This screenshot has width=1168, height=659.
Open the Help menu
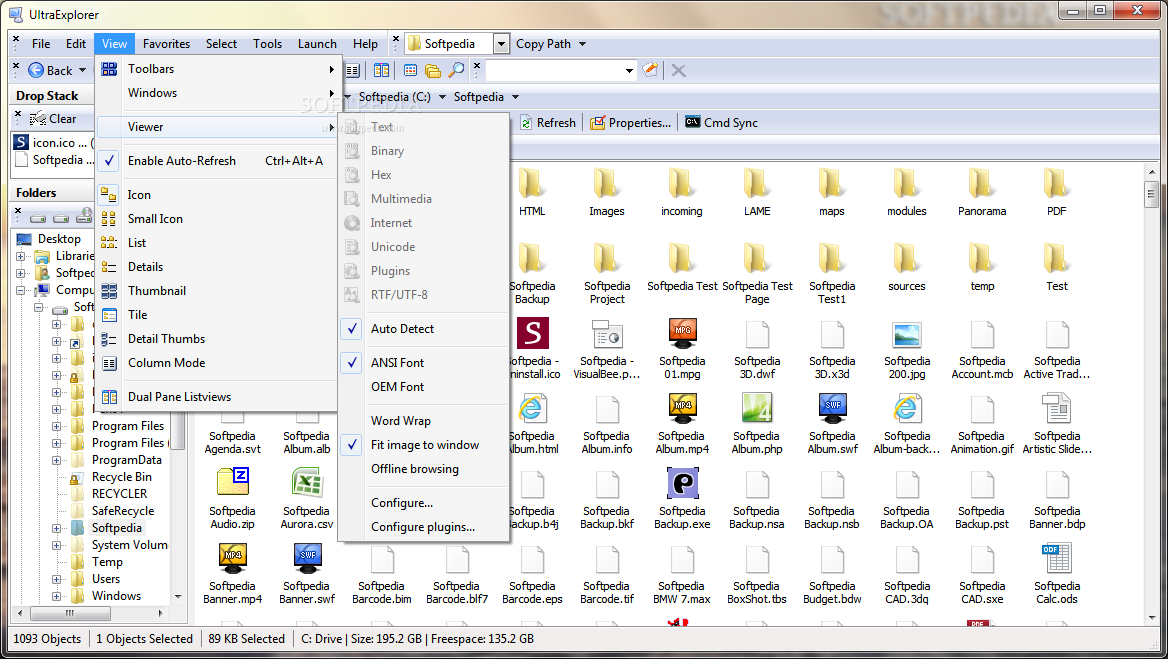pos(365,44)
